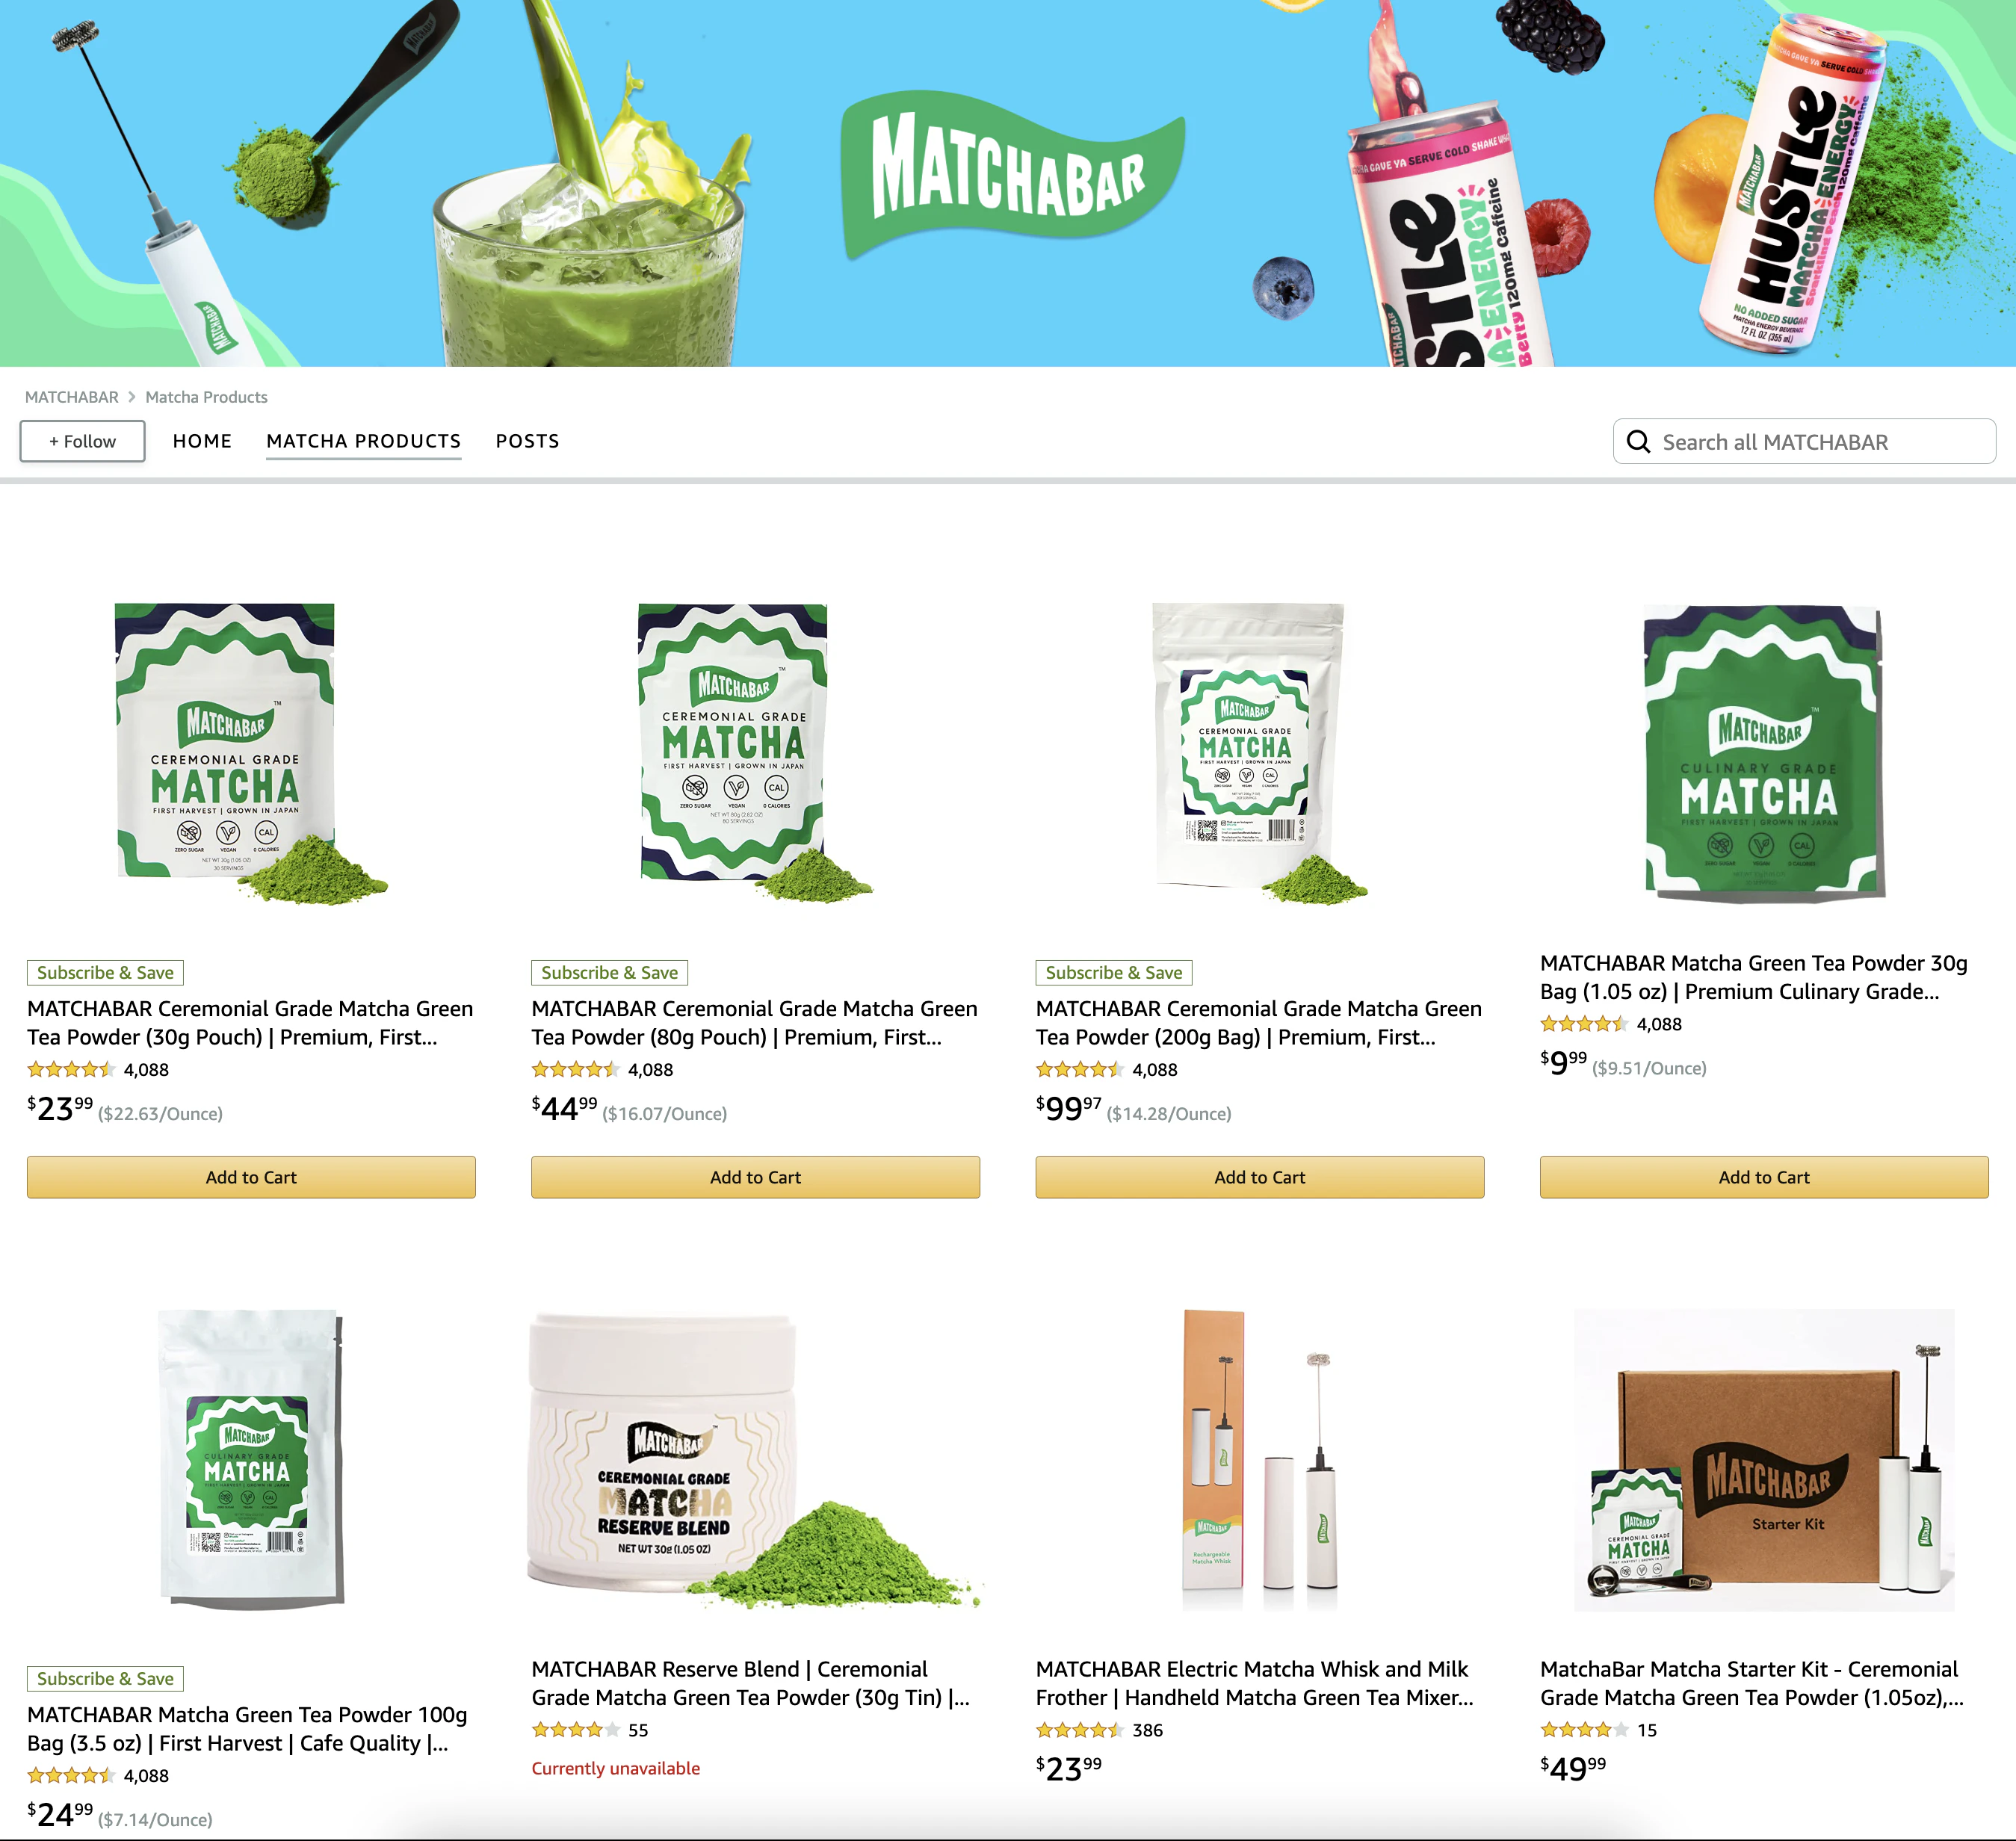
Task: Click star rating of Matcha Starter Kit
Action: point(1584,1730)
